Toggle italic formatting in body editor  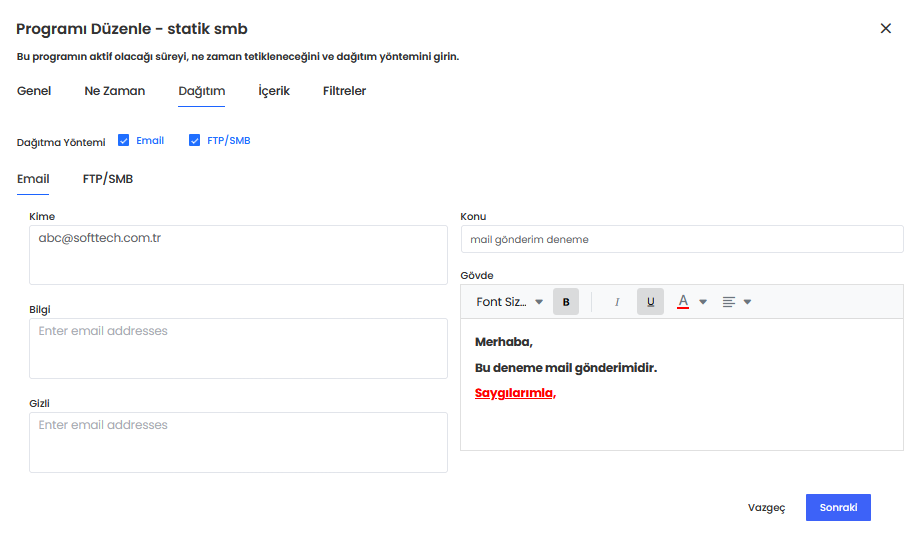click(617, 302)
